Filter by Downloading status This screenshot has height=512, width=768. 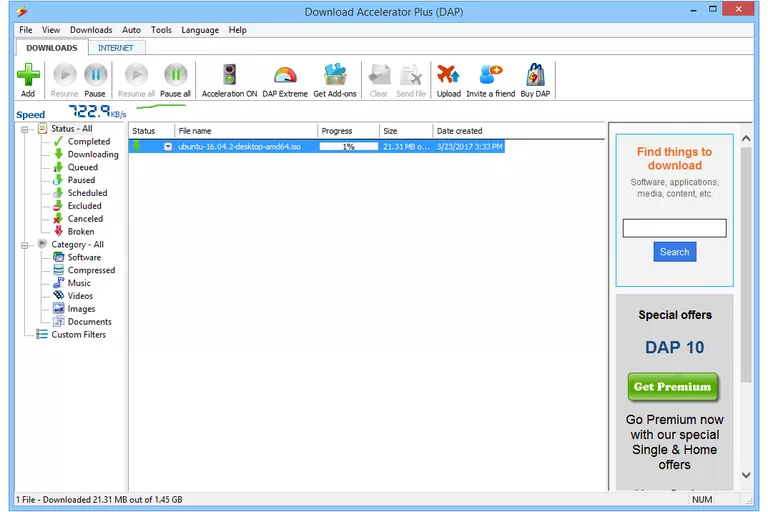tap(93, 154)
